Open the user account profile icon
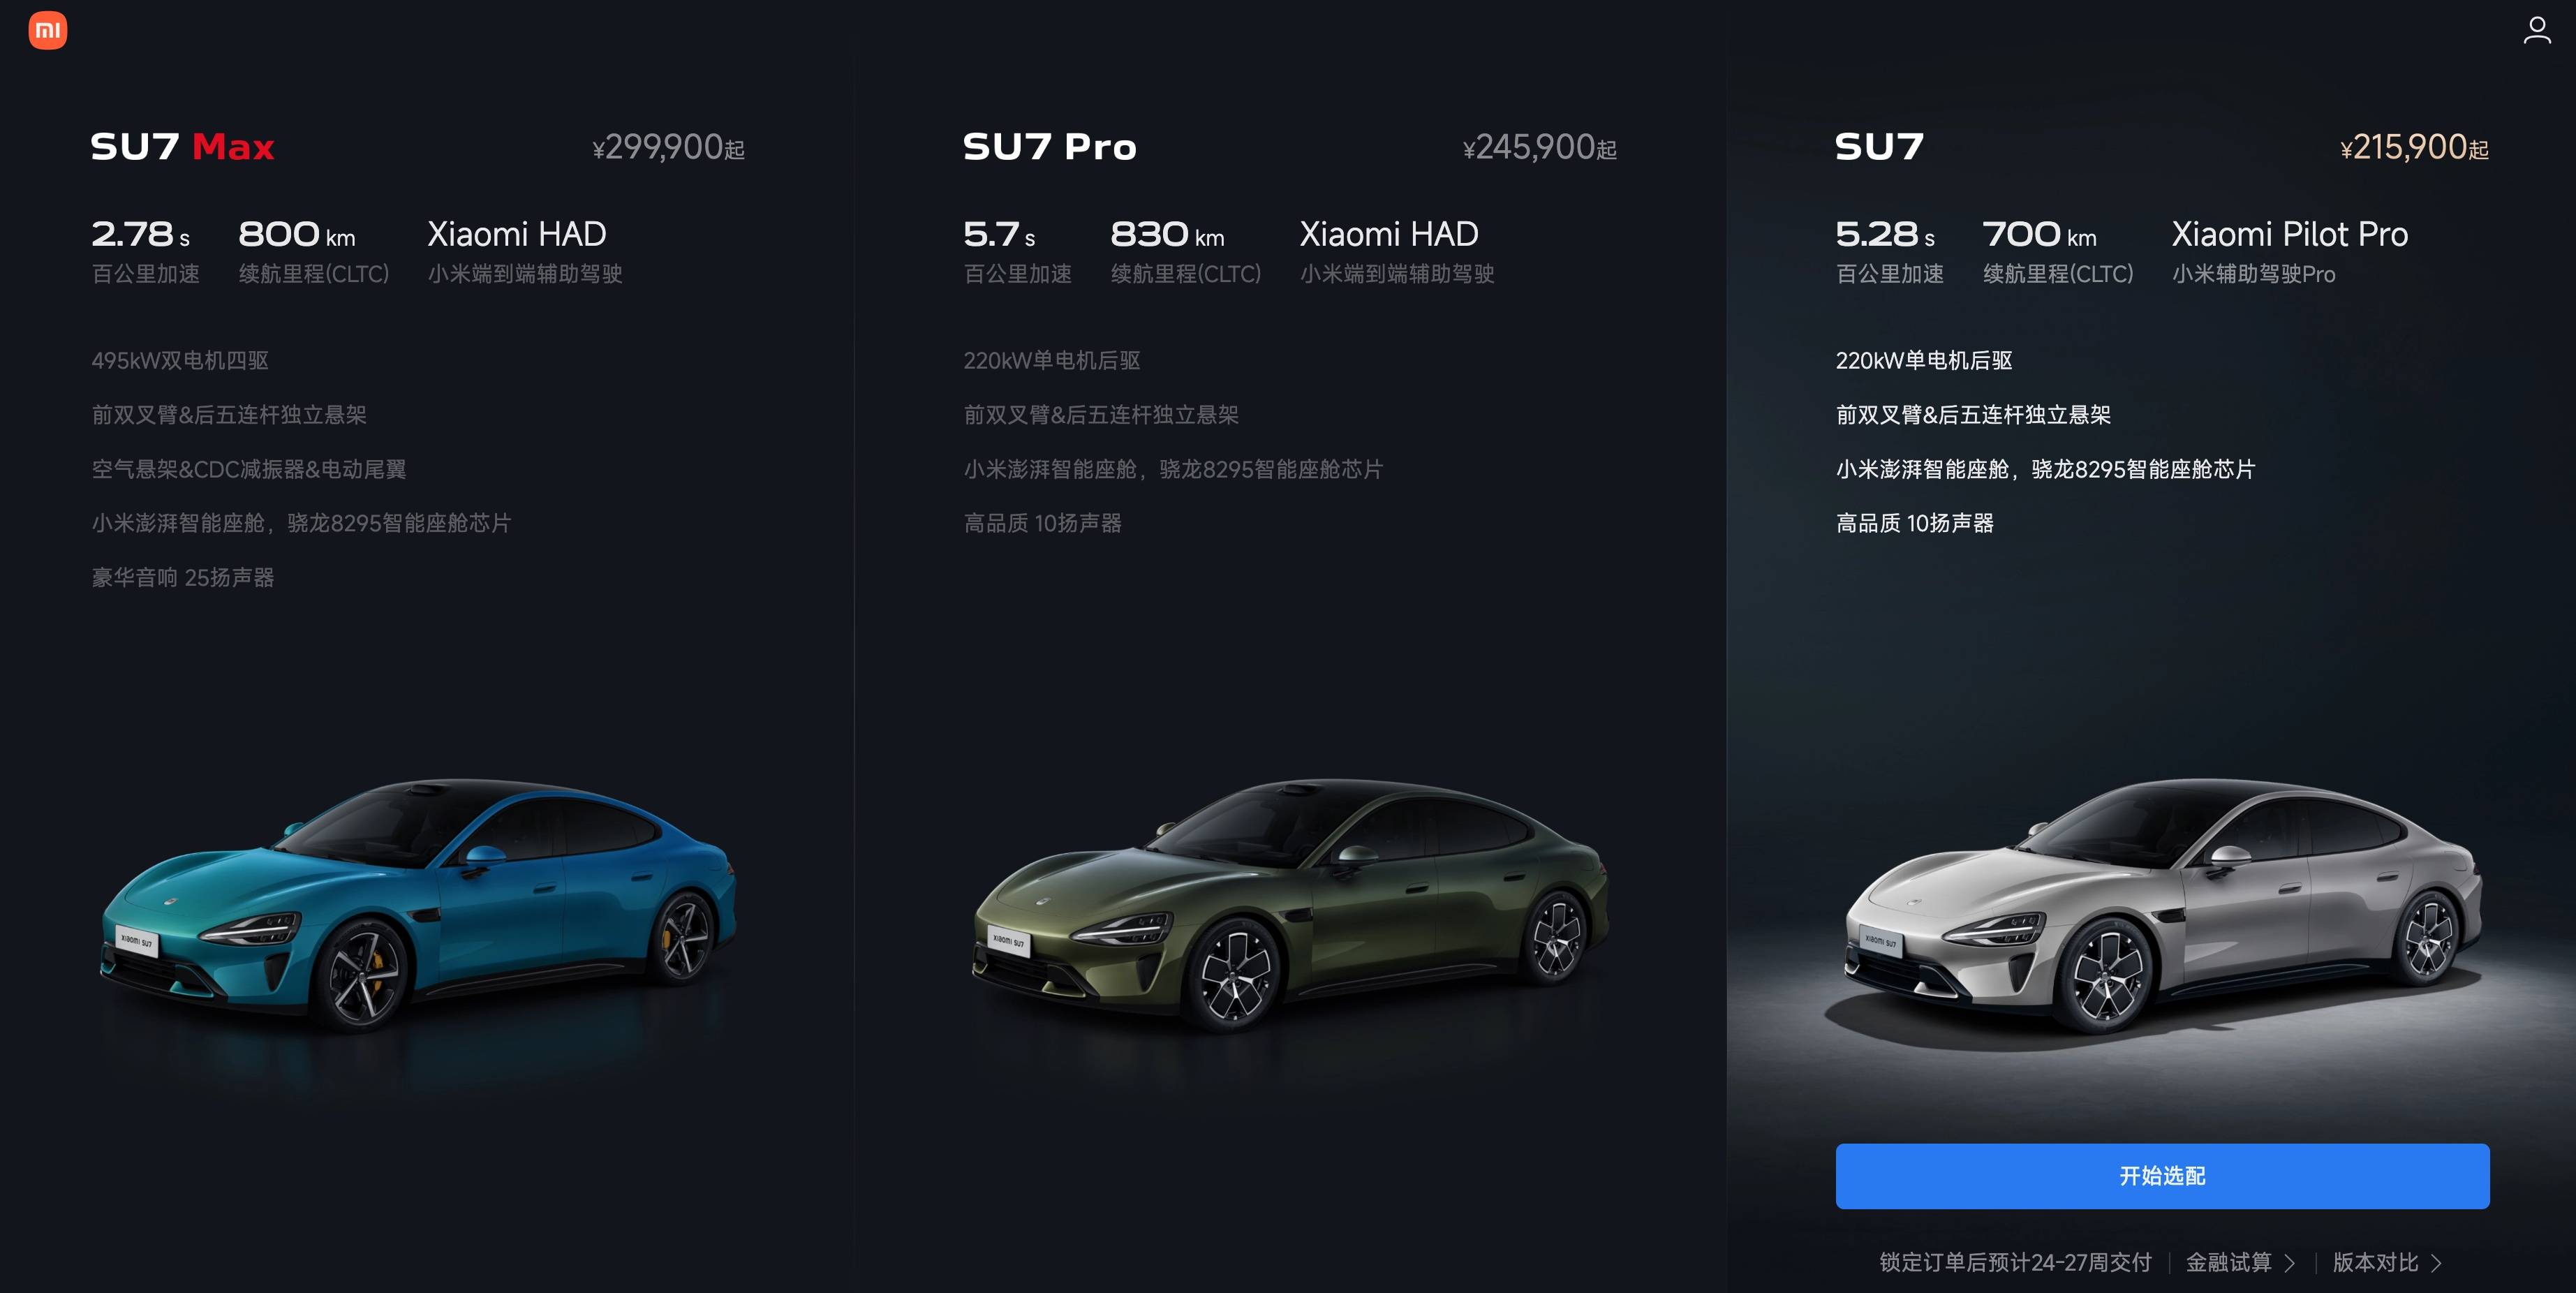The image size is (2576, 1293). 2537,30
